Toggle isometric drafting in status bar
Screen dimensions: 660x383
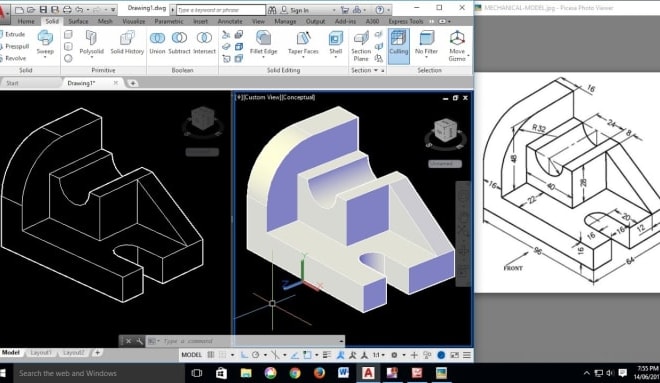tap(275, 355)
